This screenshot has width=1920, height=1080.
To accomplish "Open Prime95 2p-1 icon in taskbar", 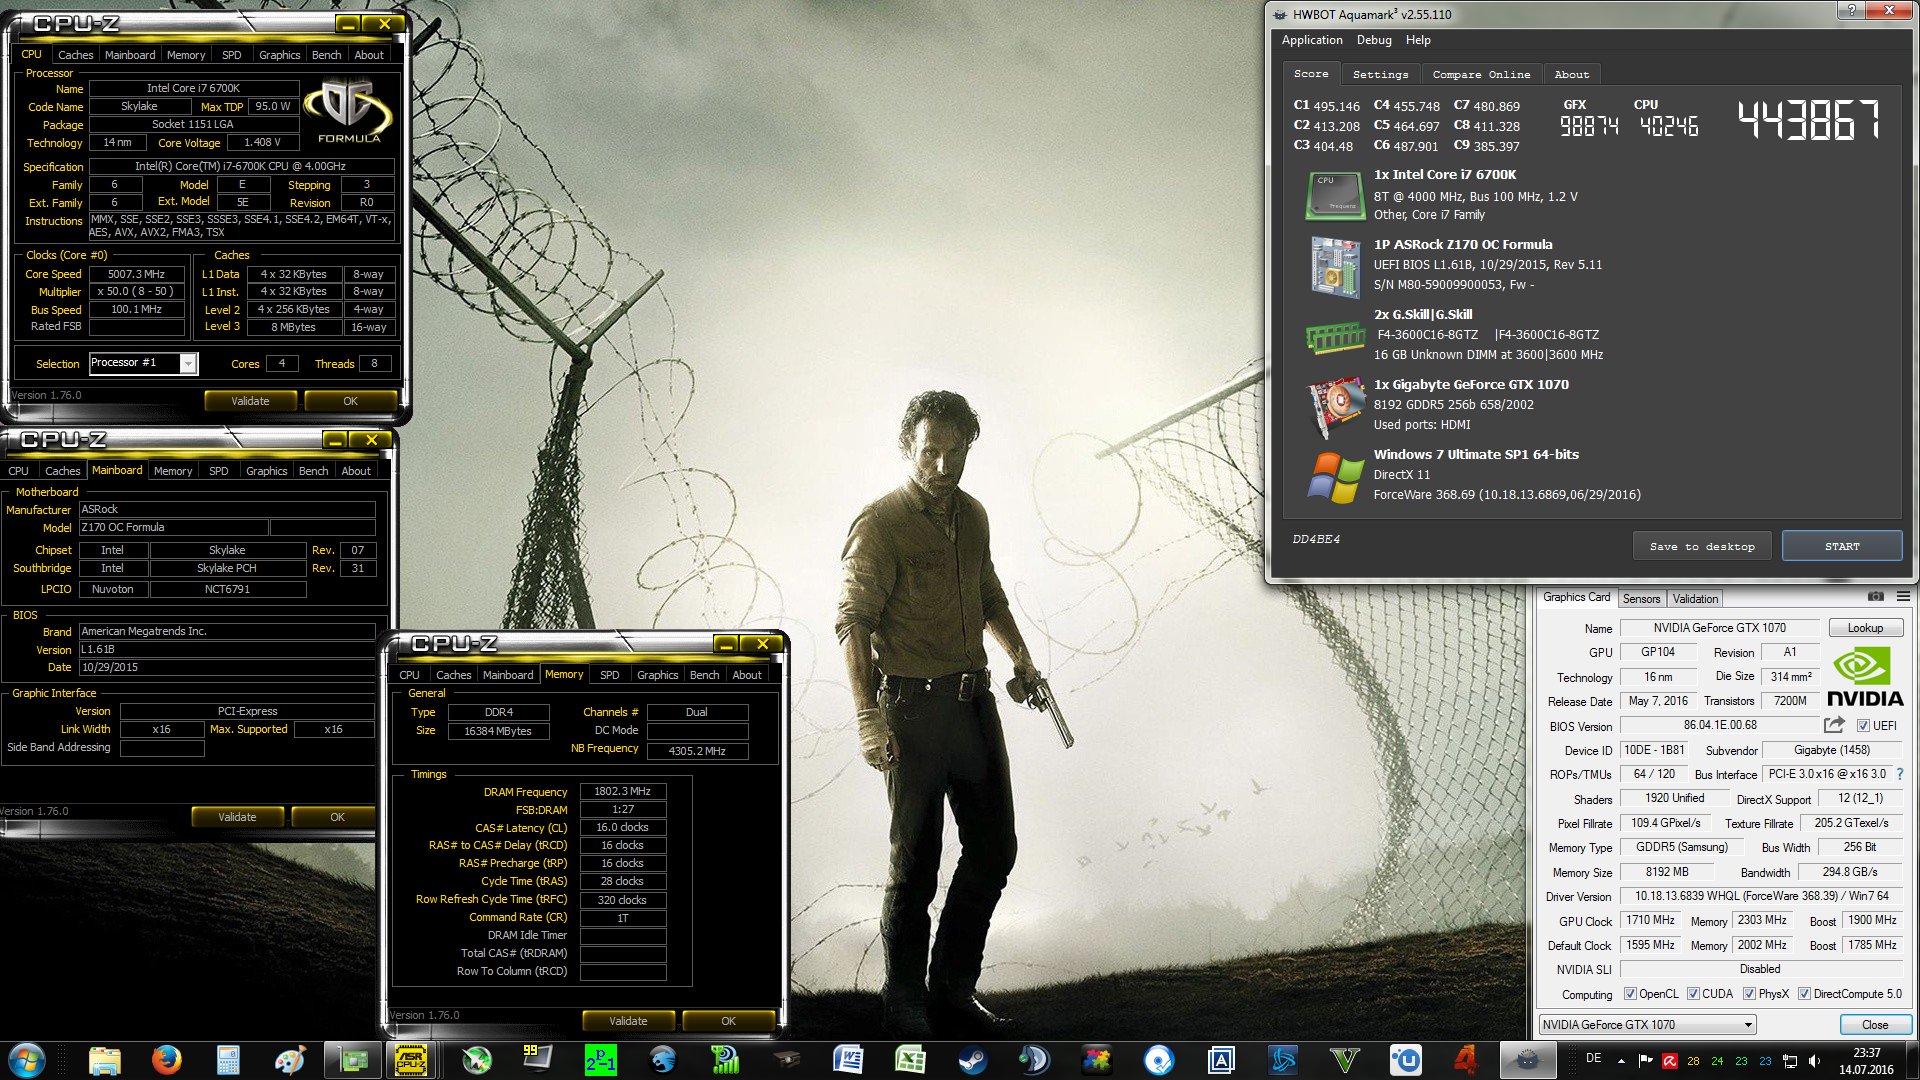I will pyautogui.click(x=601, y=1059).
